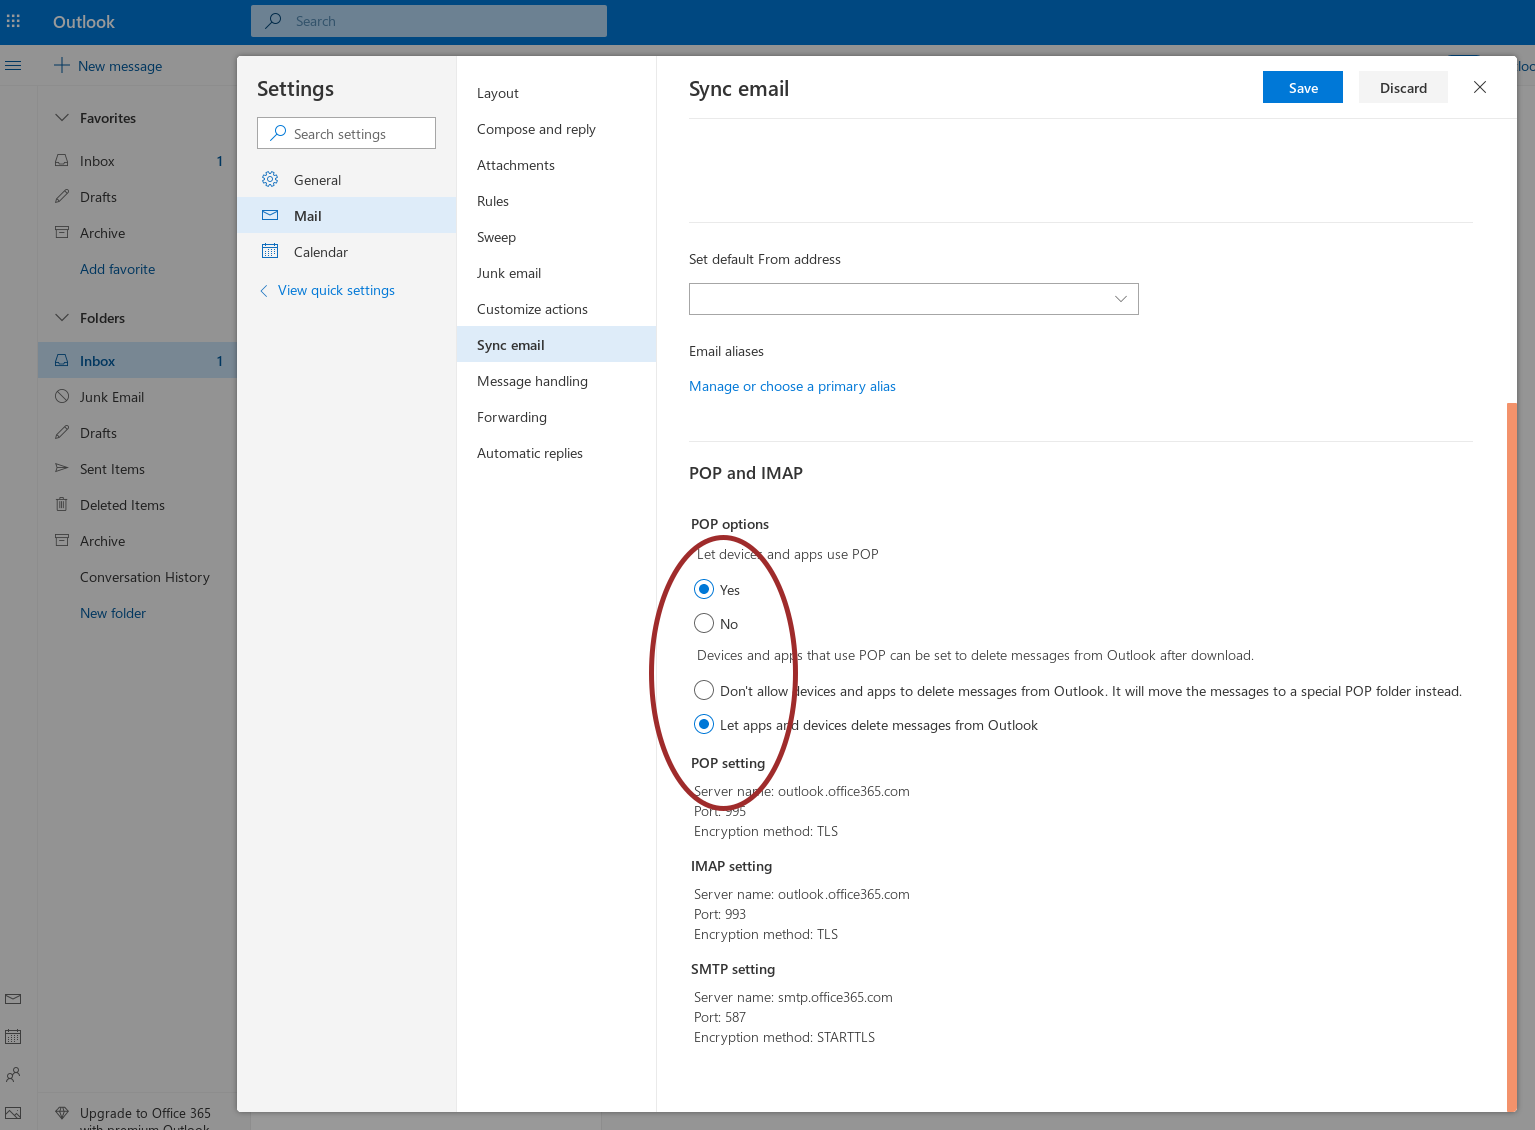Click the back chevron beside View quick settings

pyautogui.click(x=264, y=290)
